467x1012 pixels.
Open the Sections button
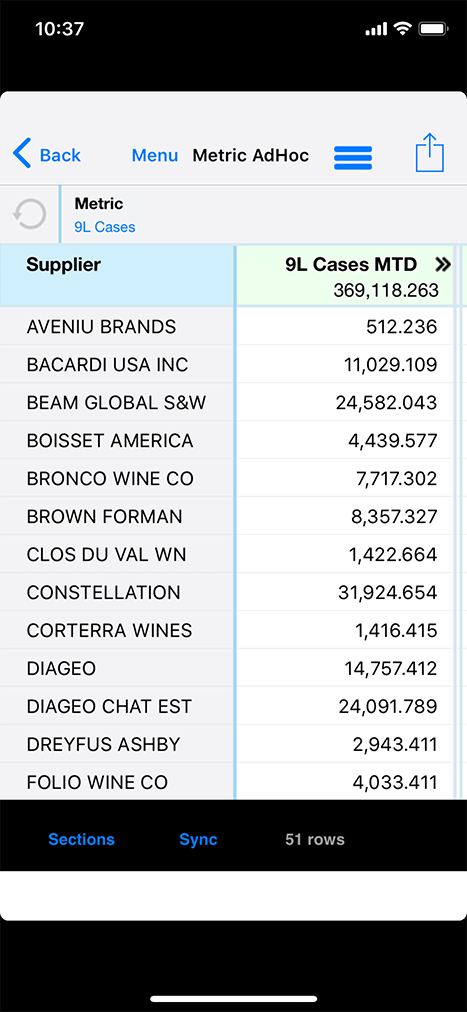[81, 840]
